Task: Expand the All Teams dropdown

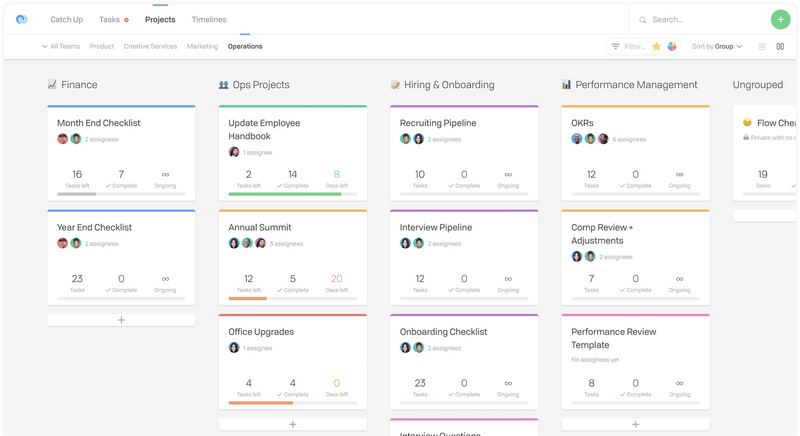Action: [61, 46]
